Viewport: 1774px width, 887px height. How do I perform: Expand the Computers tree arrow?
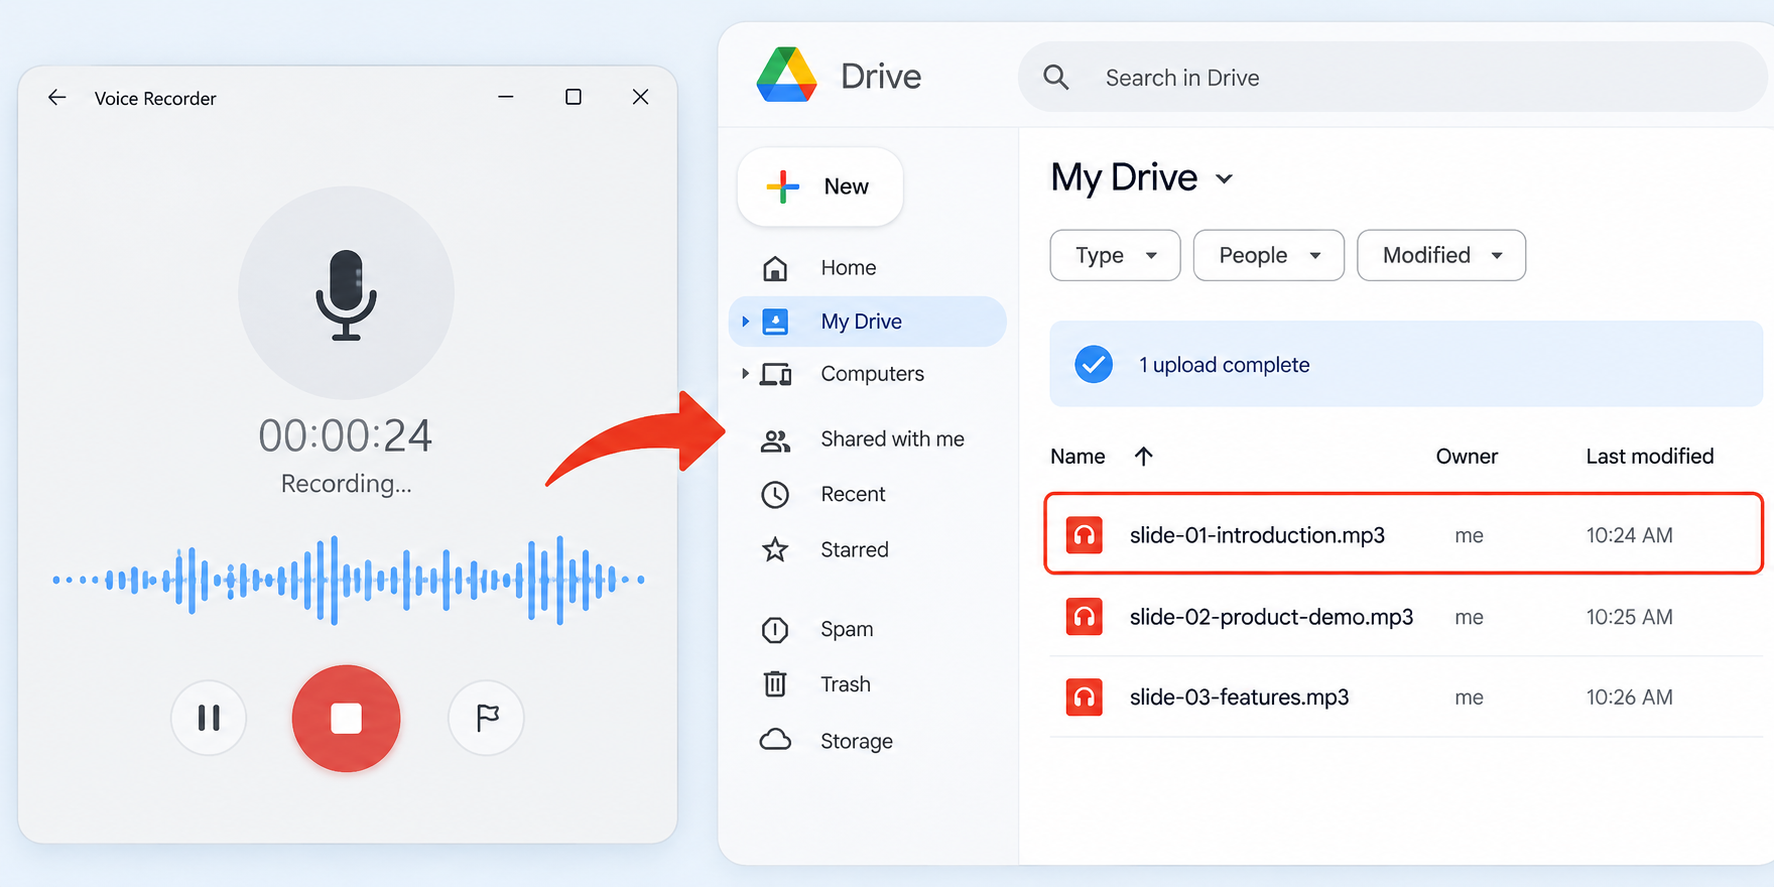(x=745, y=374)
